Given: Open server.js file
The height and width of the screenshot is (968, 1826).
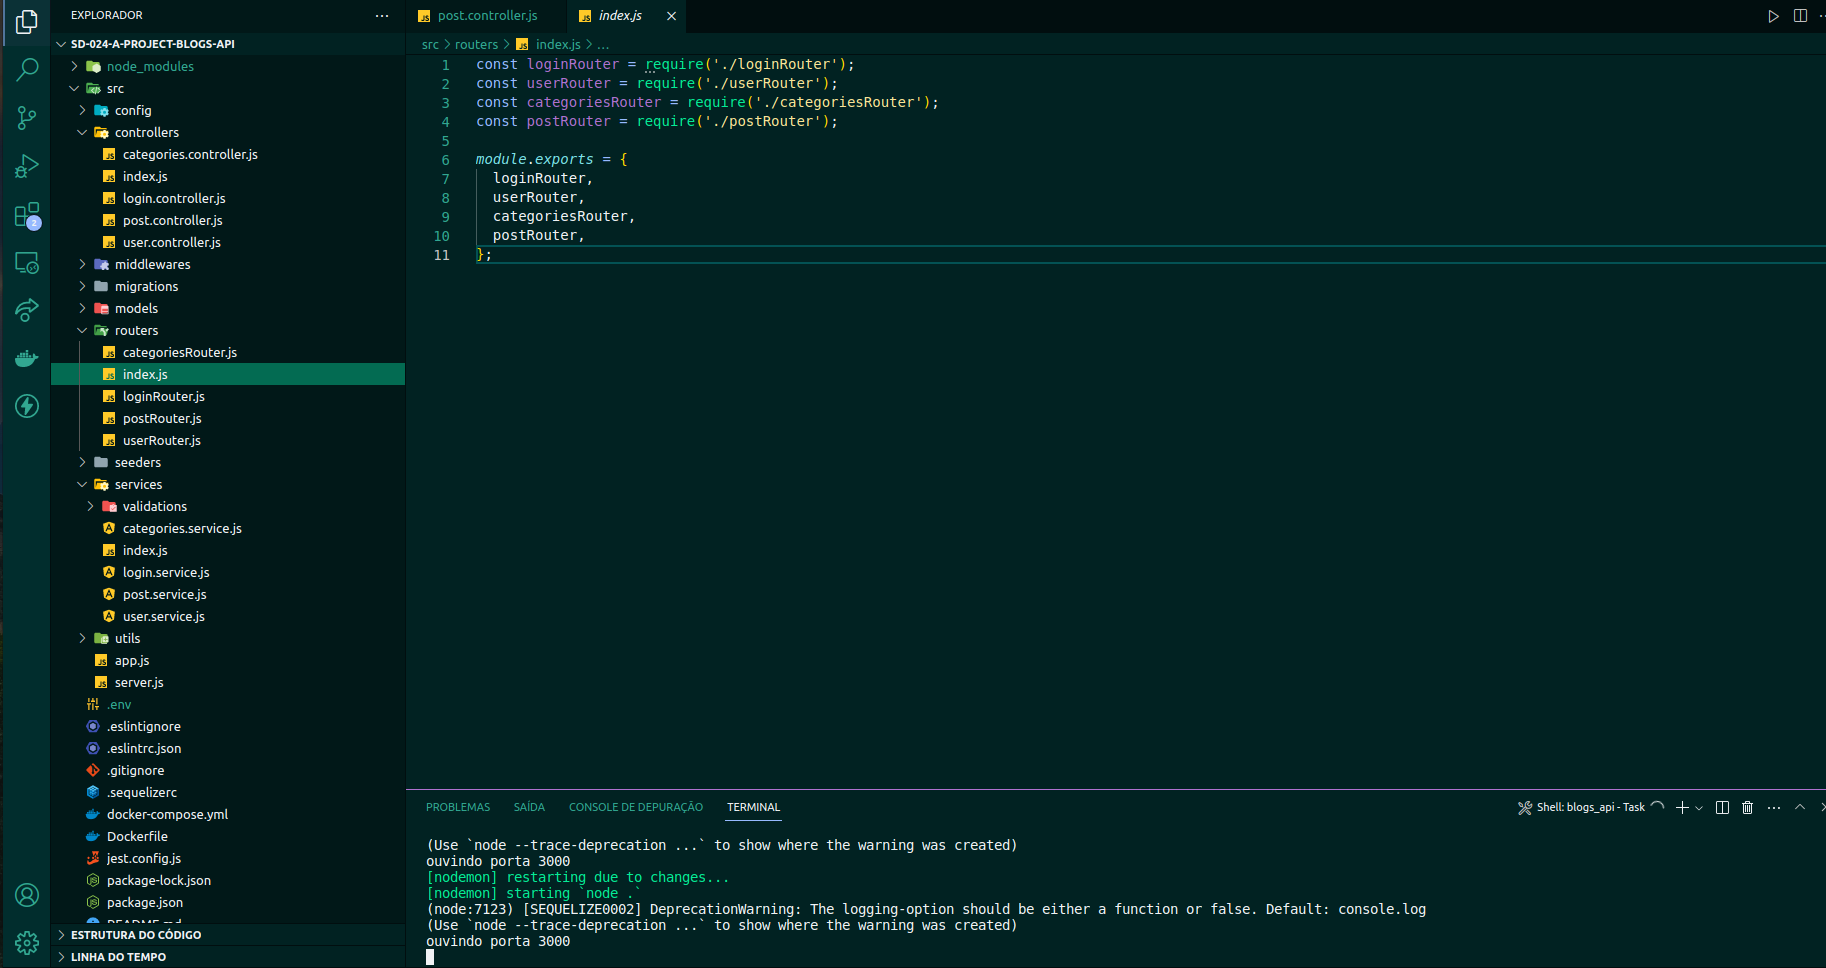Looking at the screenshot, I should click(228, 682).
